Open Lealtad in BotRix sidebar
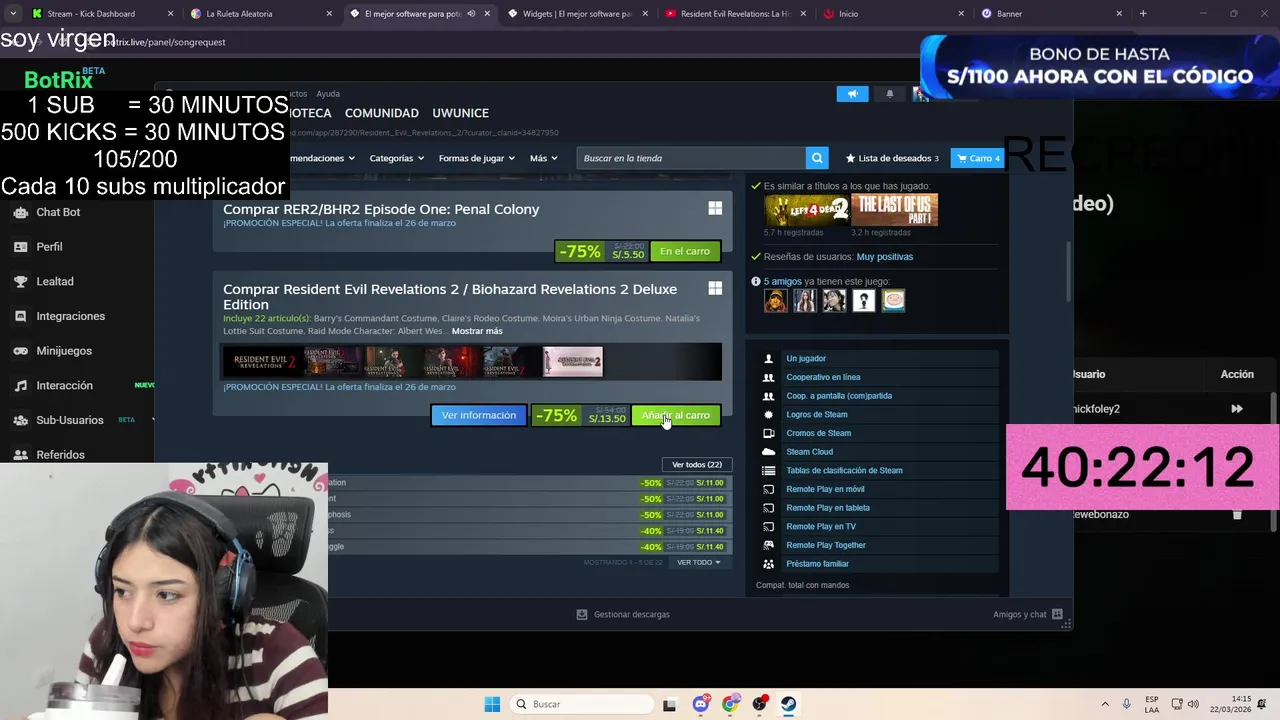Viewport: 1280px width, 720px height. coord(55,282)
